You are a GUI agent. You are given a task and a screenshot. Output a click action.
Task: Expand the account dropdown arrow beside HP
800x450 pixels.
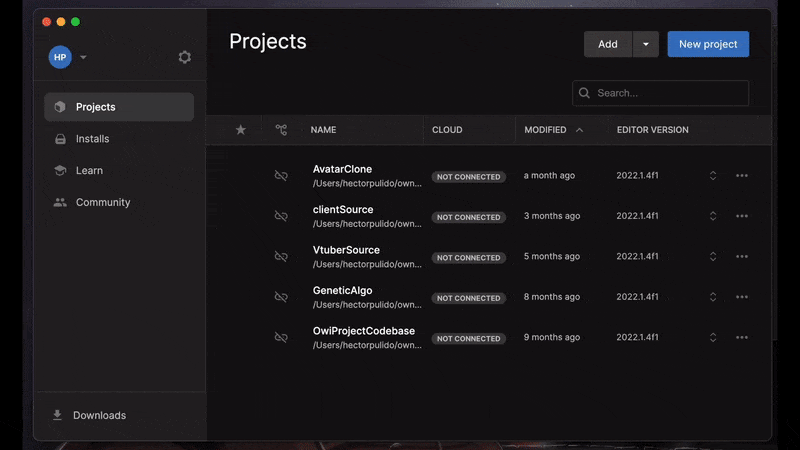click(83, 57)
